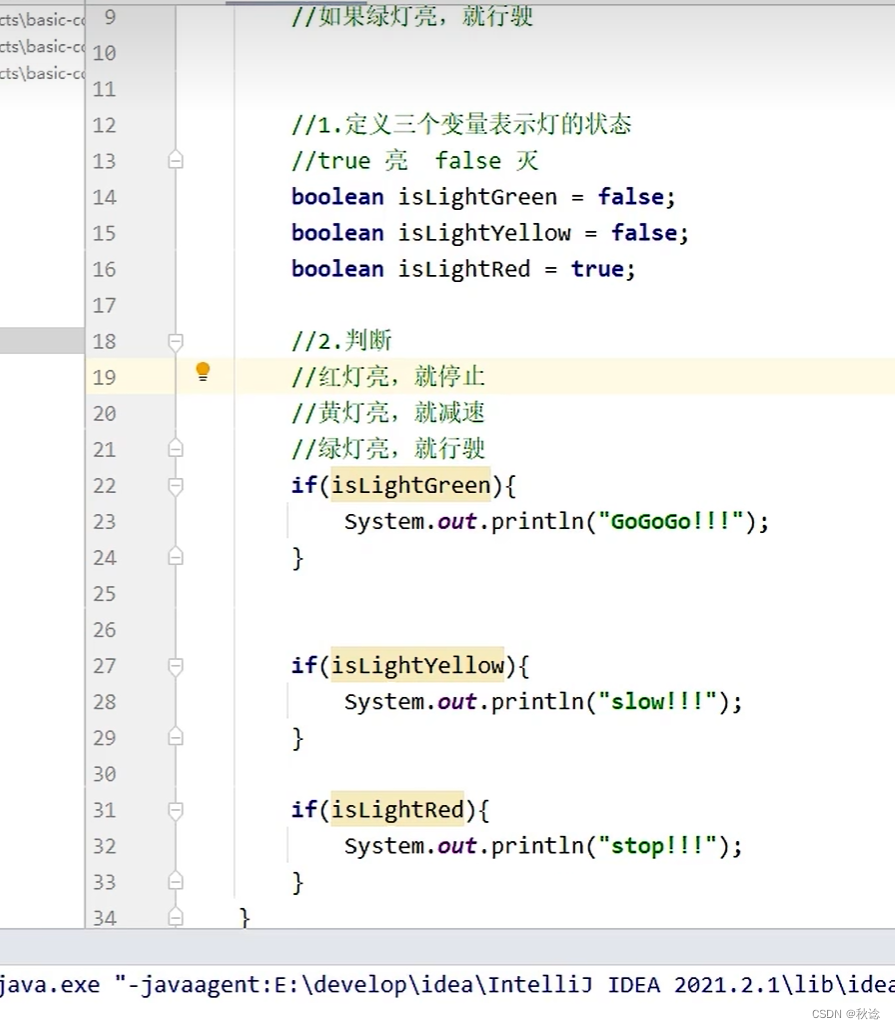Click 'System' on line 32
This screenshot has width=895, height=1029.
tap(385, 847)
